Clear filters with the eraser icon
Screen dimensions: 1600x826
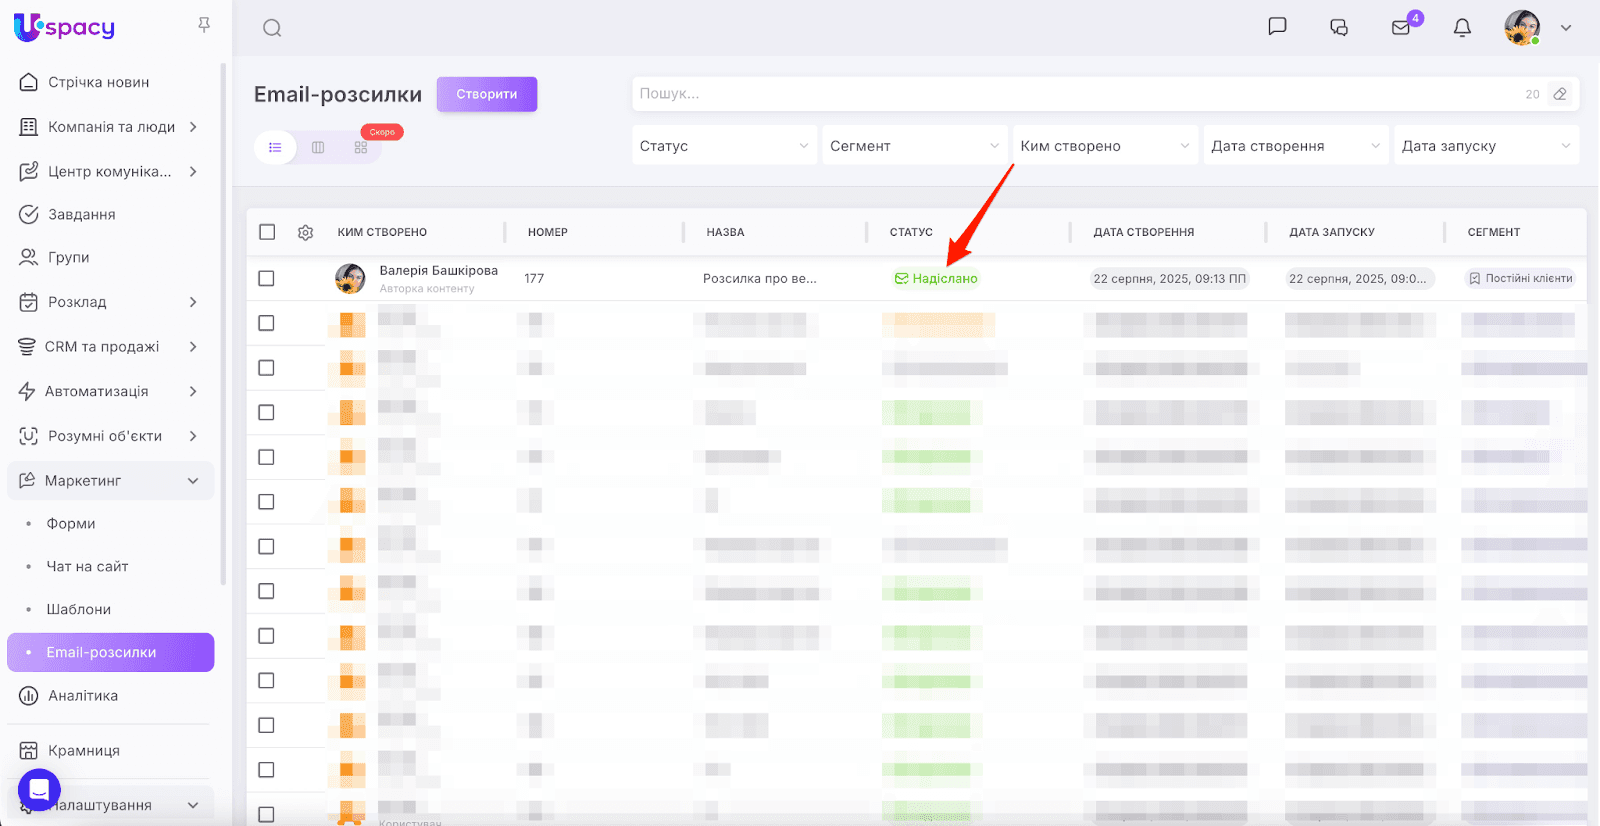(x=1559, y=94)
